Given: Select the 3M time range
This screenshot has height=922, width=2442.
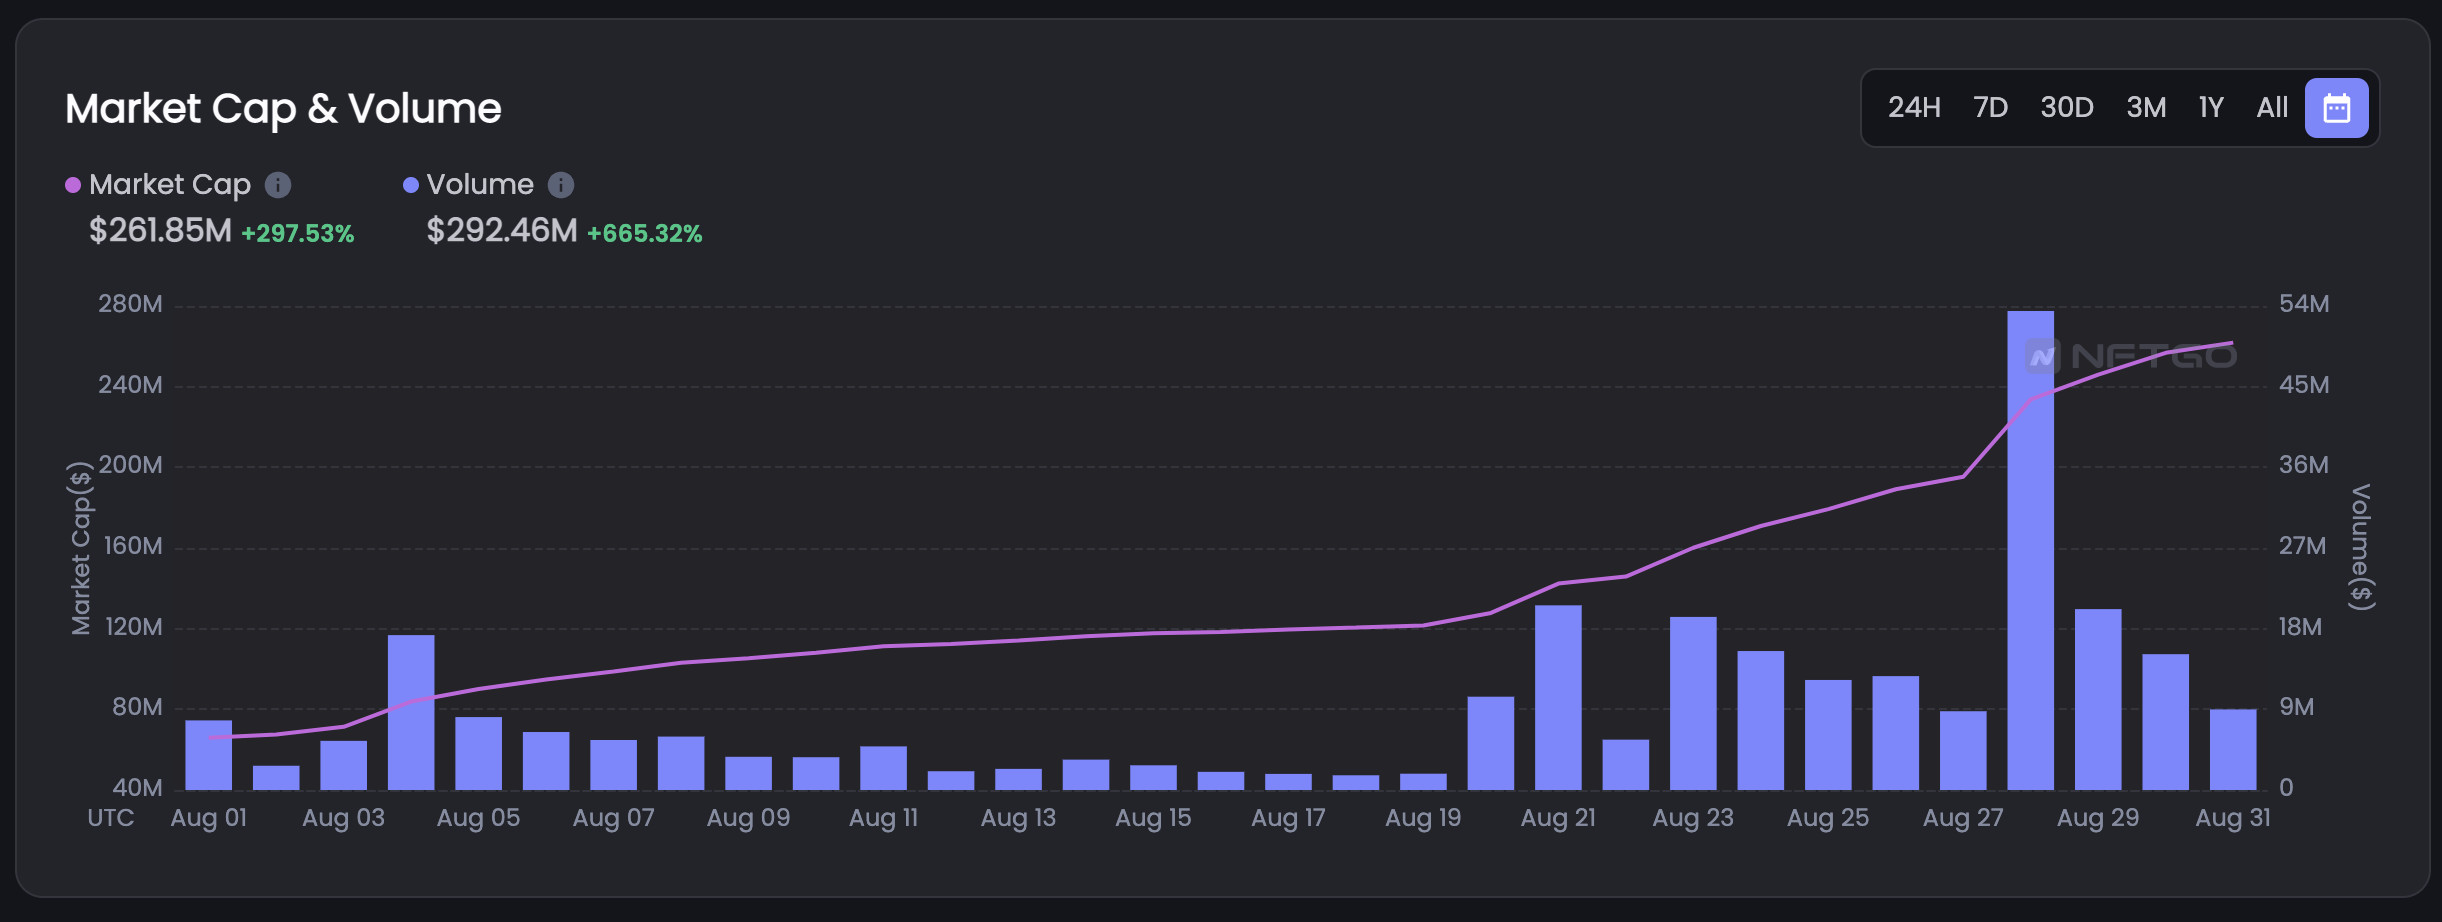Looking at the screenshot, I should coord(2146,108).
